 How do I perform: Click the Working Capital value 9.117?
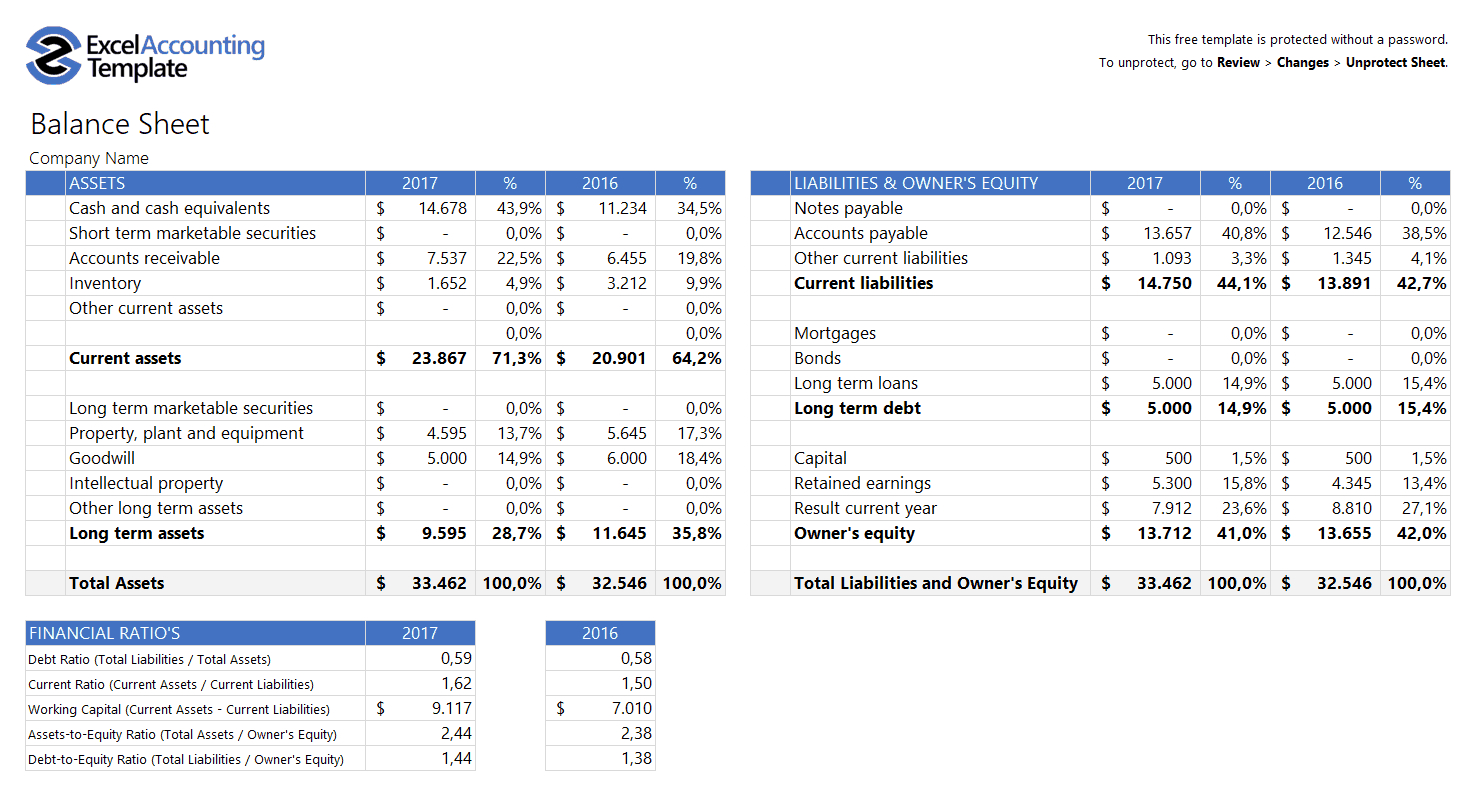[x=451, y=708]
